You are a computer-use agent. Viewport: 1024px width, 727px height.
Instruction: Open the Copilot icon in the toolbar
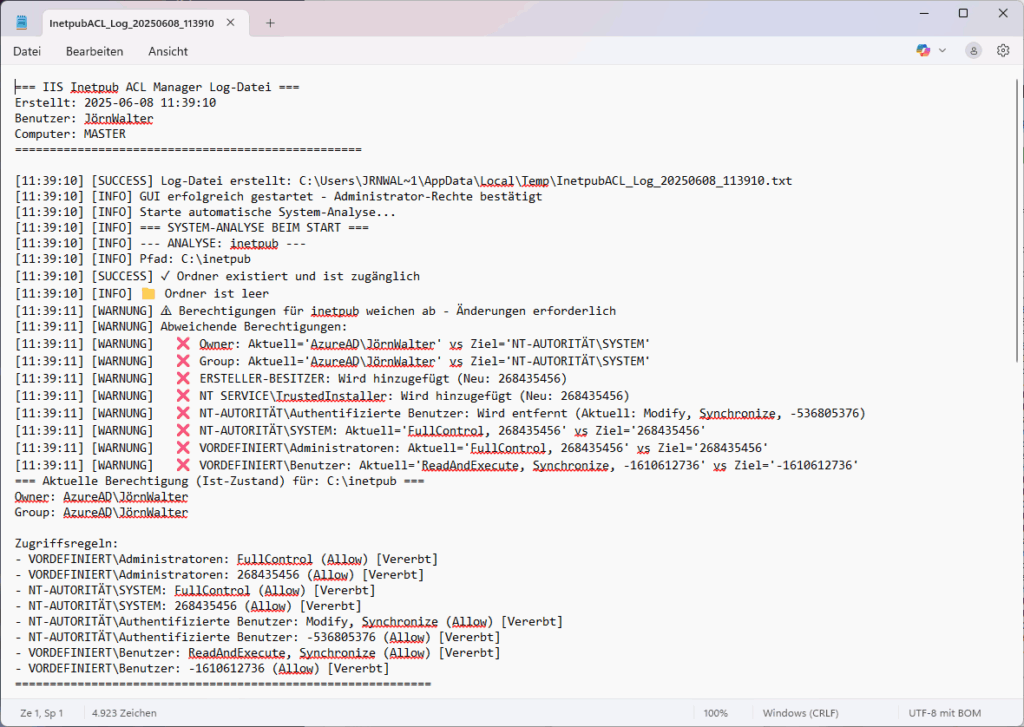pyautogui.click(x=923, y=50)
